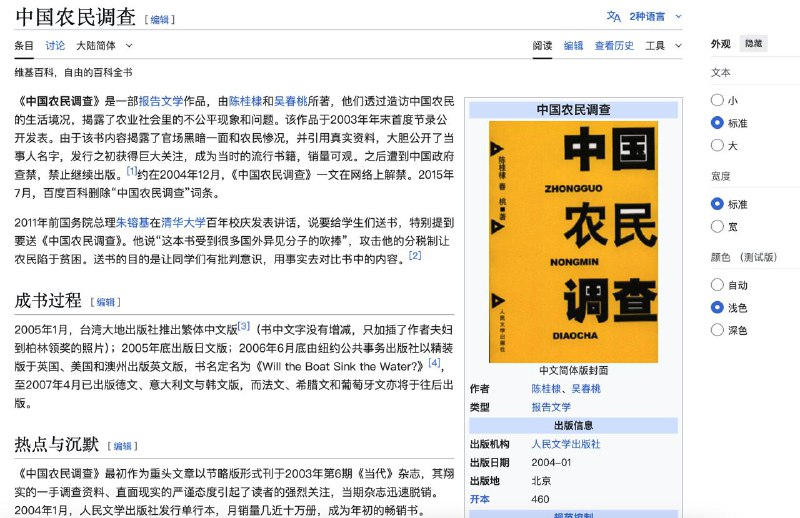Open the book cover image

(573, 242)
